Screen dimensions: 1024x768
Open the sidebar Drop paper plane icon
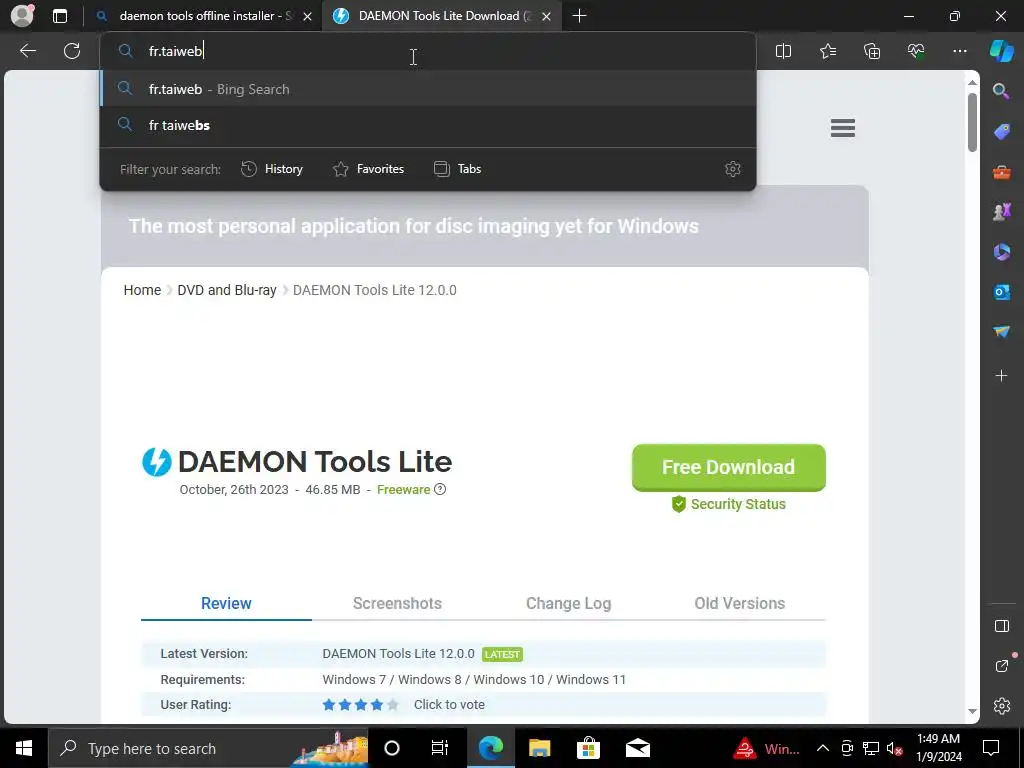tap(1001, 332)
